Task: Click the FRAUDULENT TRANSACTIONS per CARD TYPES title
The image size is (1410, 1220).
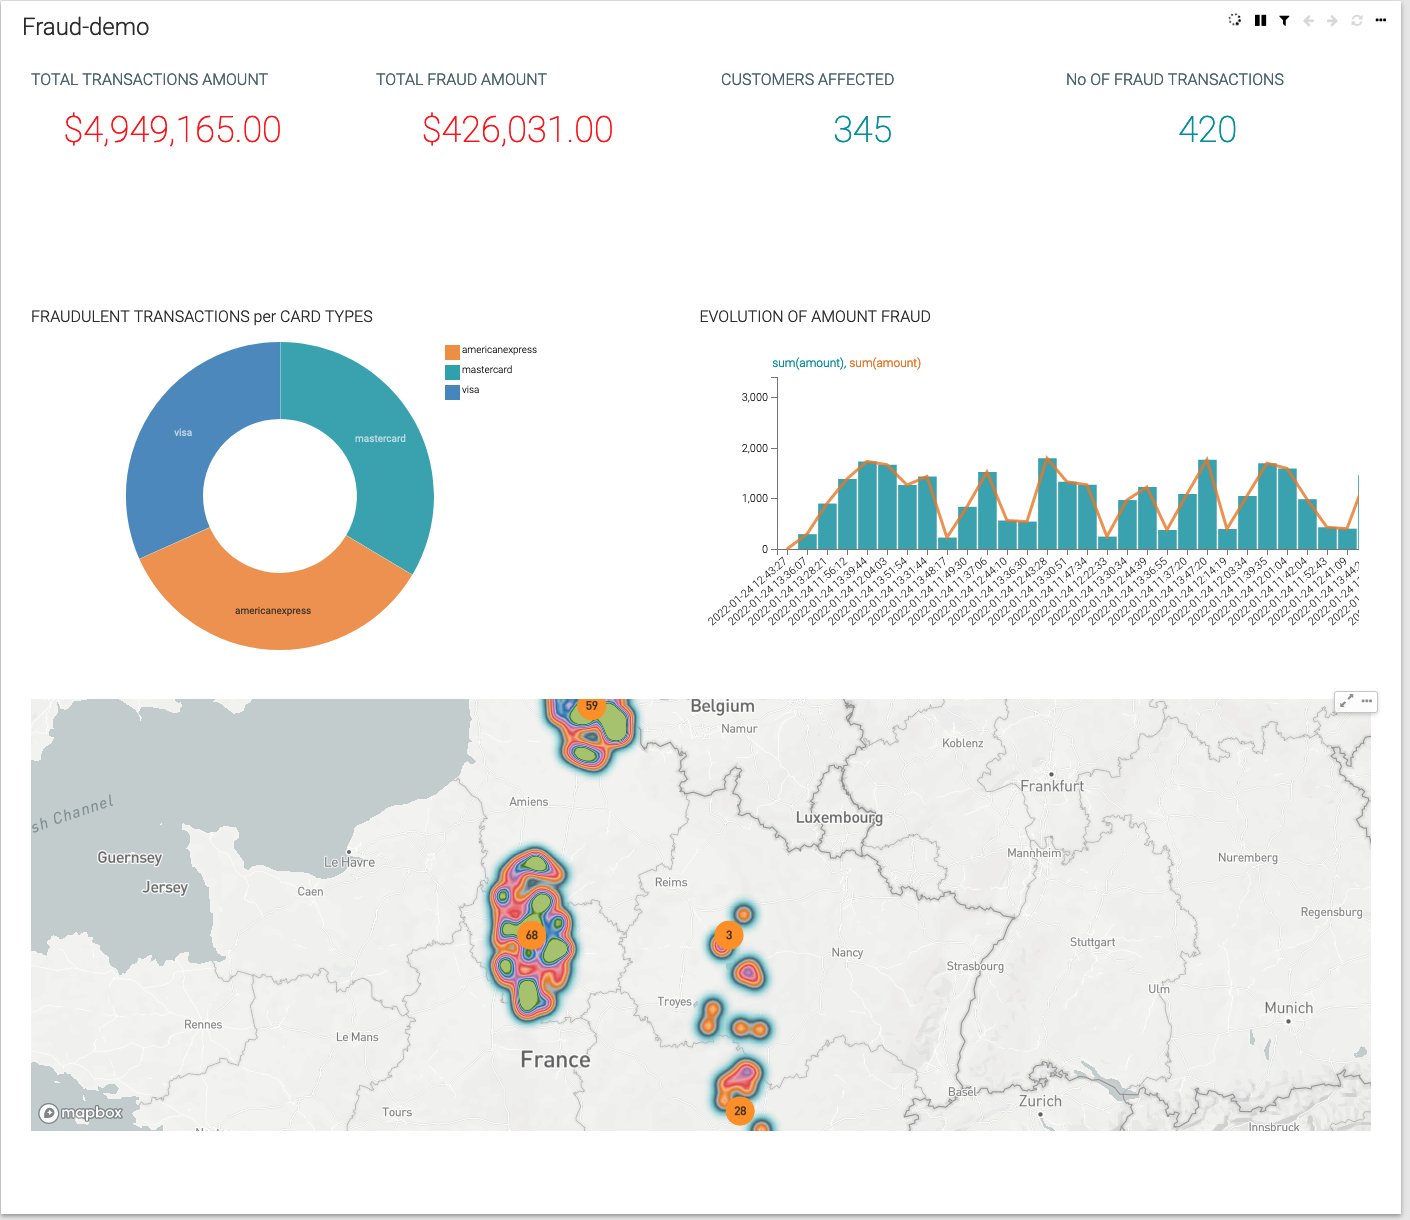Action: pos(202,317)
